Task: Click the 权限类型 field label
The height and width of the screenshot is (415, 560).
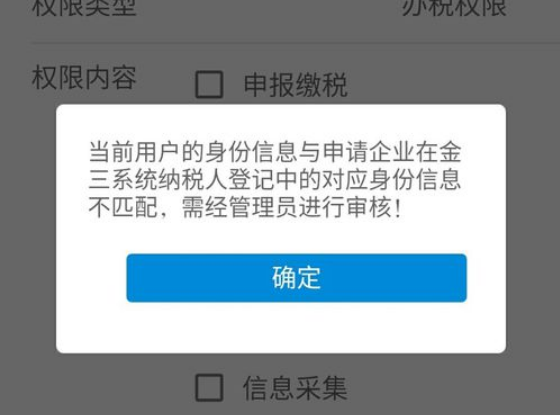Action: coord(84,7)
